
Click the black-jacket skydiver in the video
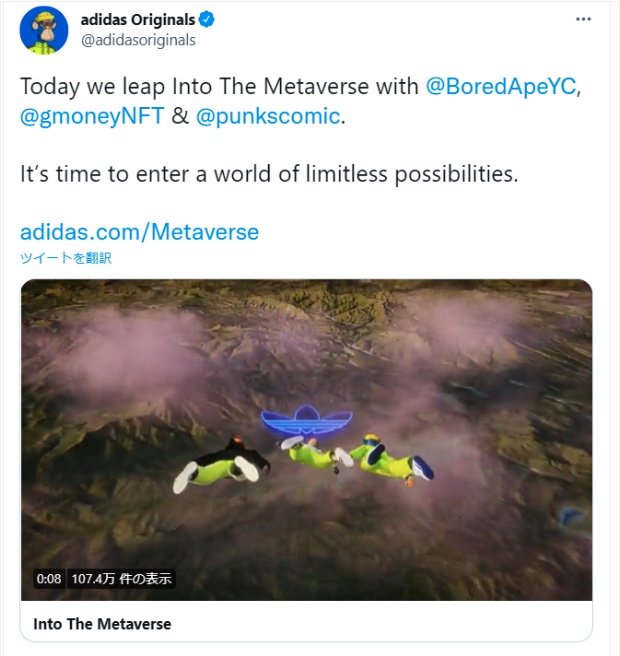click(221, 465)
